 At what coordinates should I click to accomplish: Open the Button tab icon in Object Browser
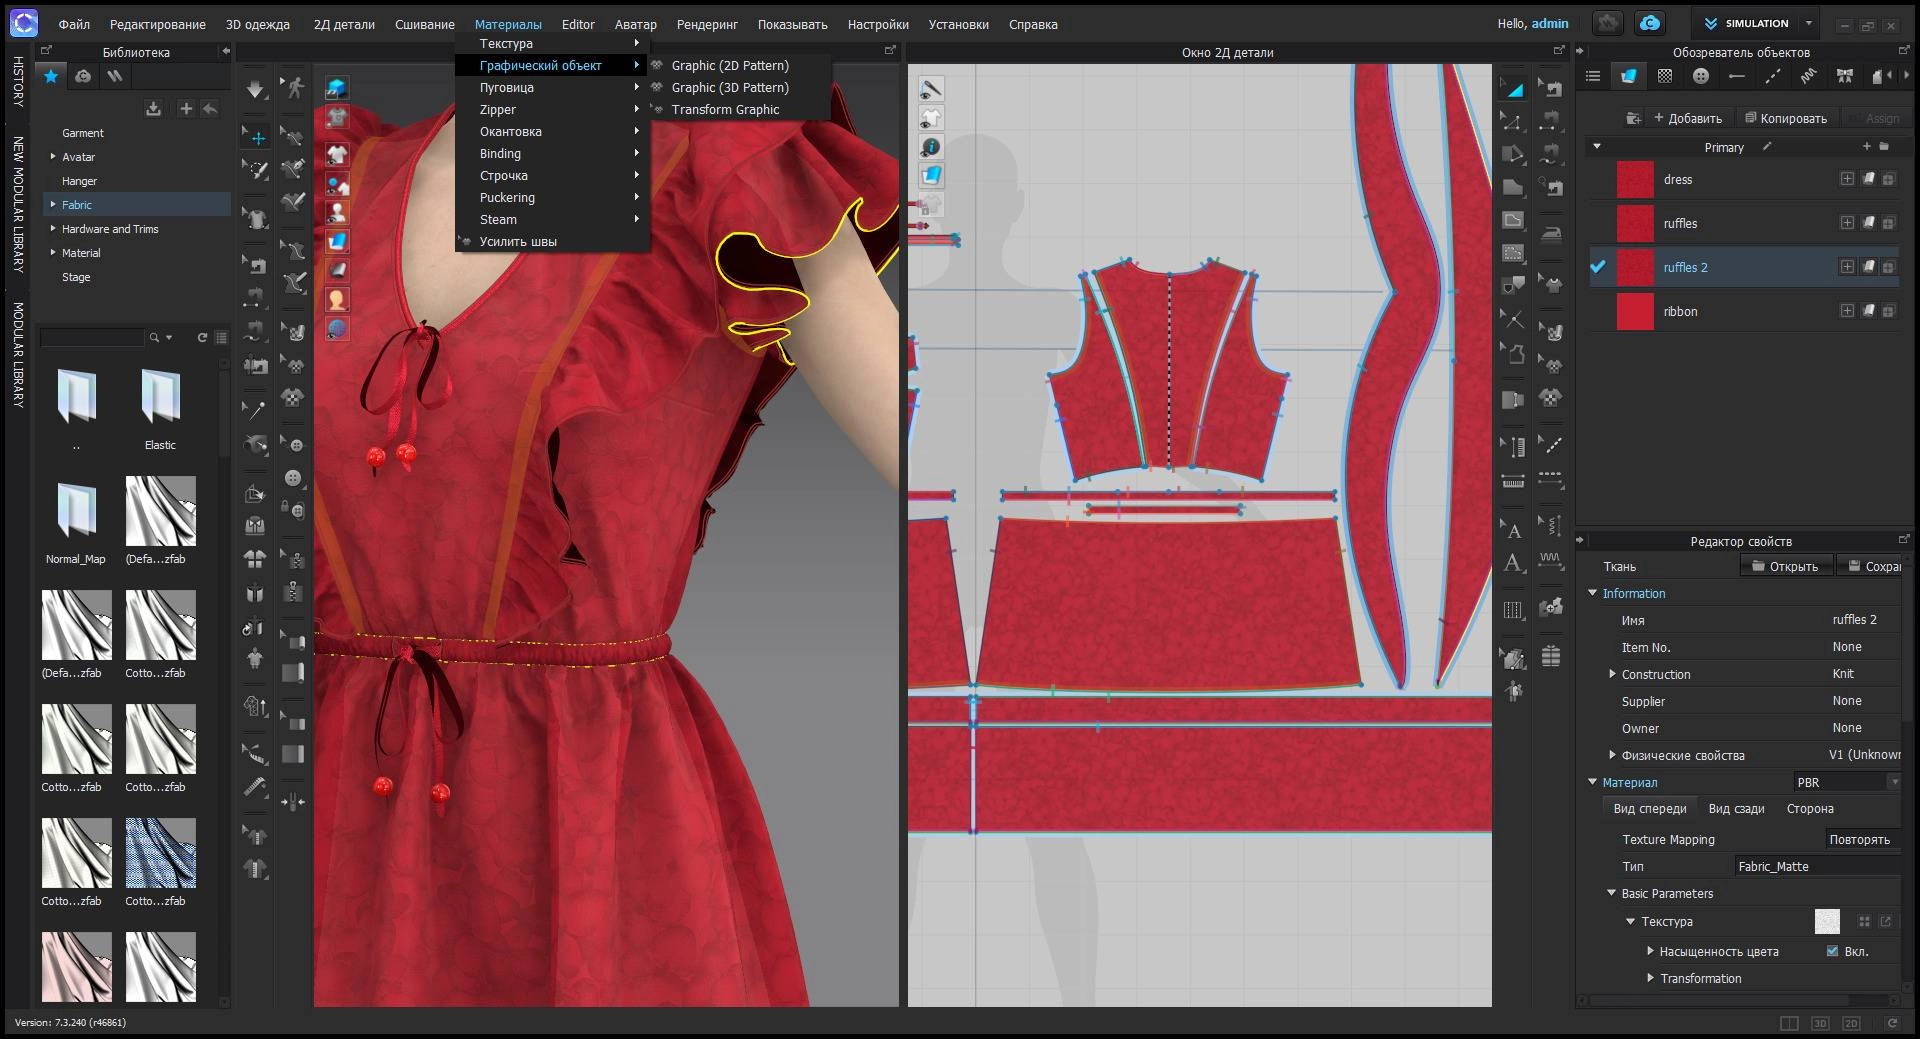[1700, 76]
